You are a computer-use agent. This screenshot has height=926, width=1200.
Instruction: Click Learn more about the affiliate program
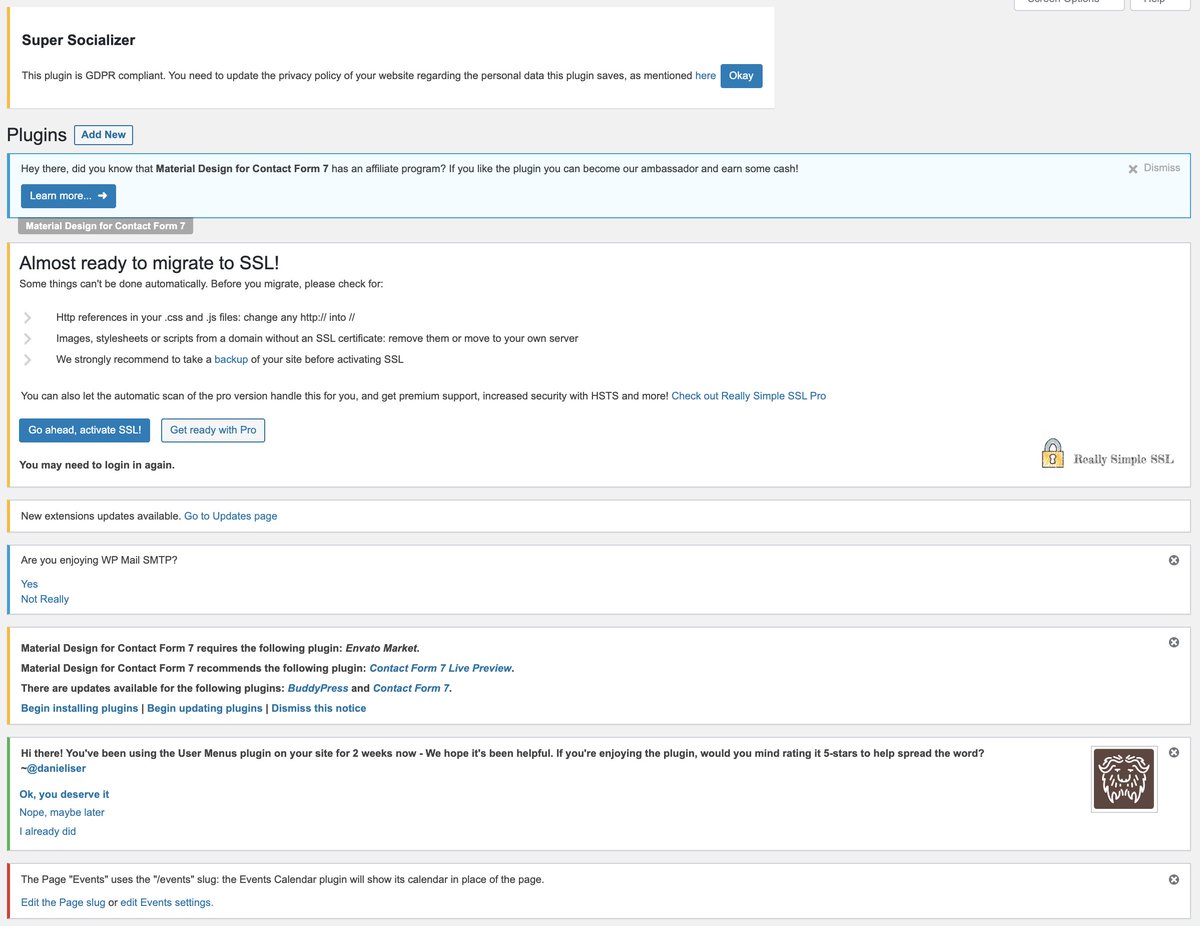67,196
